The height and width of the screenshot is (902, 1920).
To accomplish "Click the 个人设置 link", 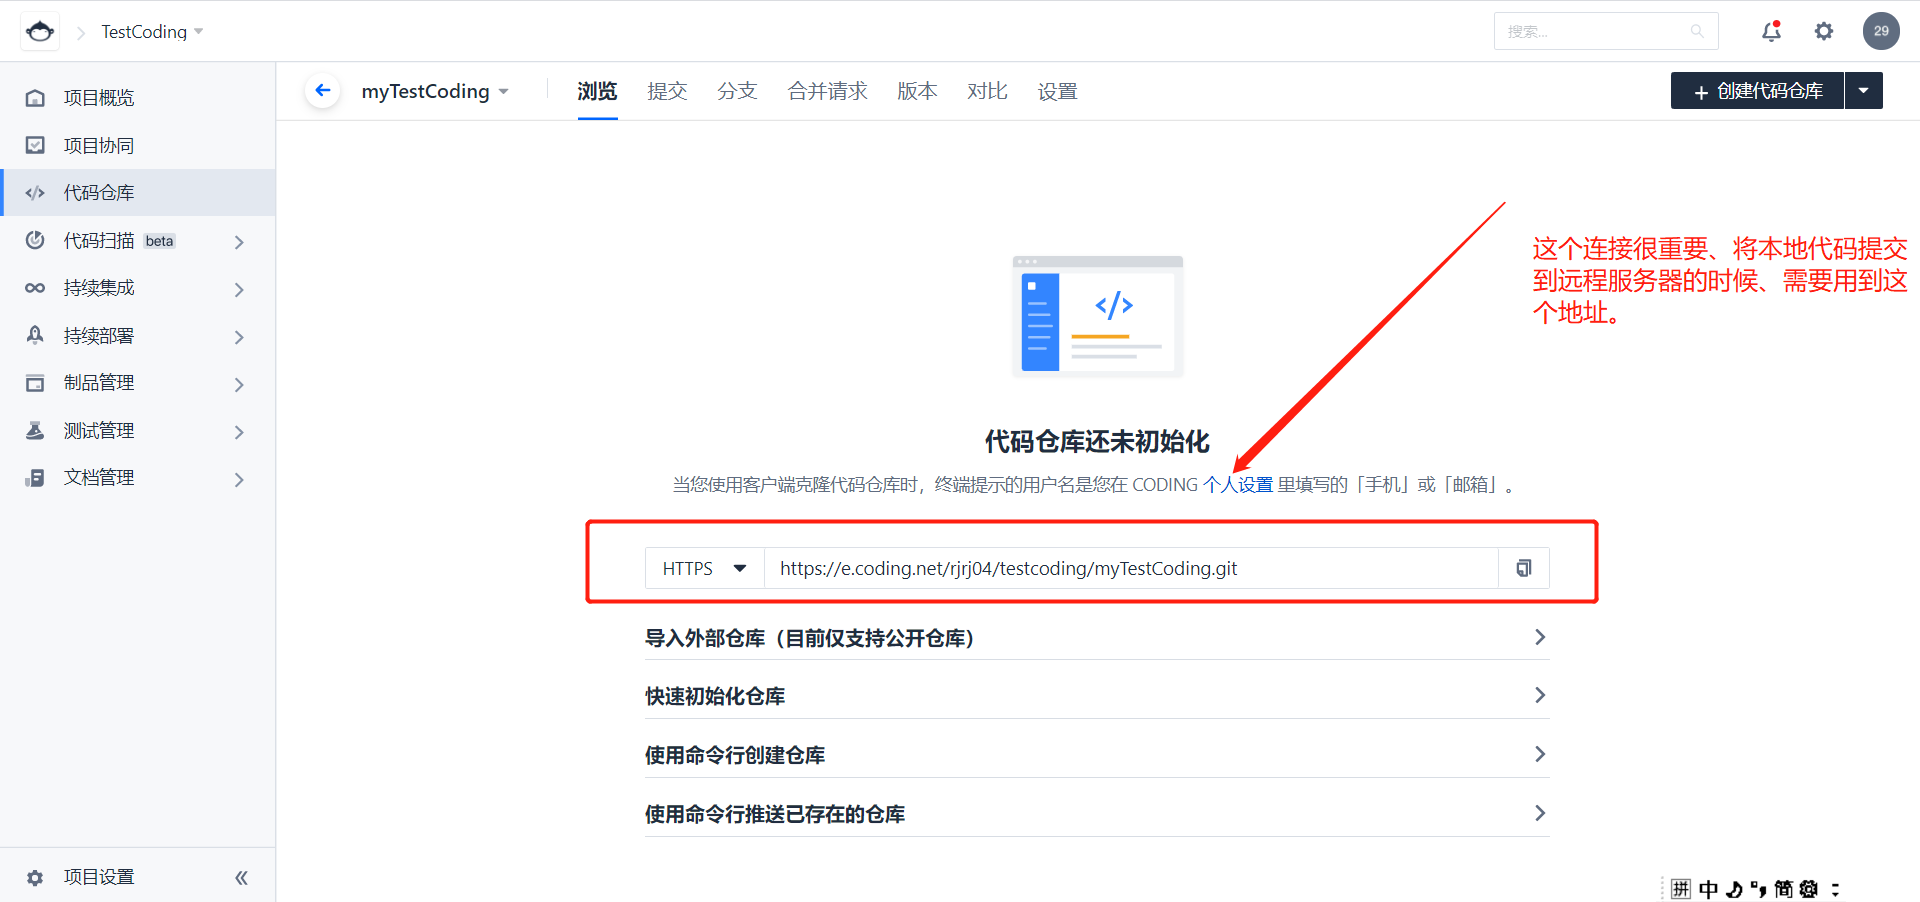I will click(x=1238, y=485).
